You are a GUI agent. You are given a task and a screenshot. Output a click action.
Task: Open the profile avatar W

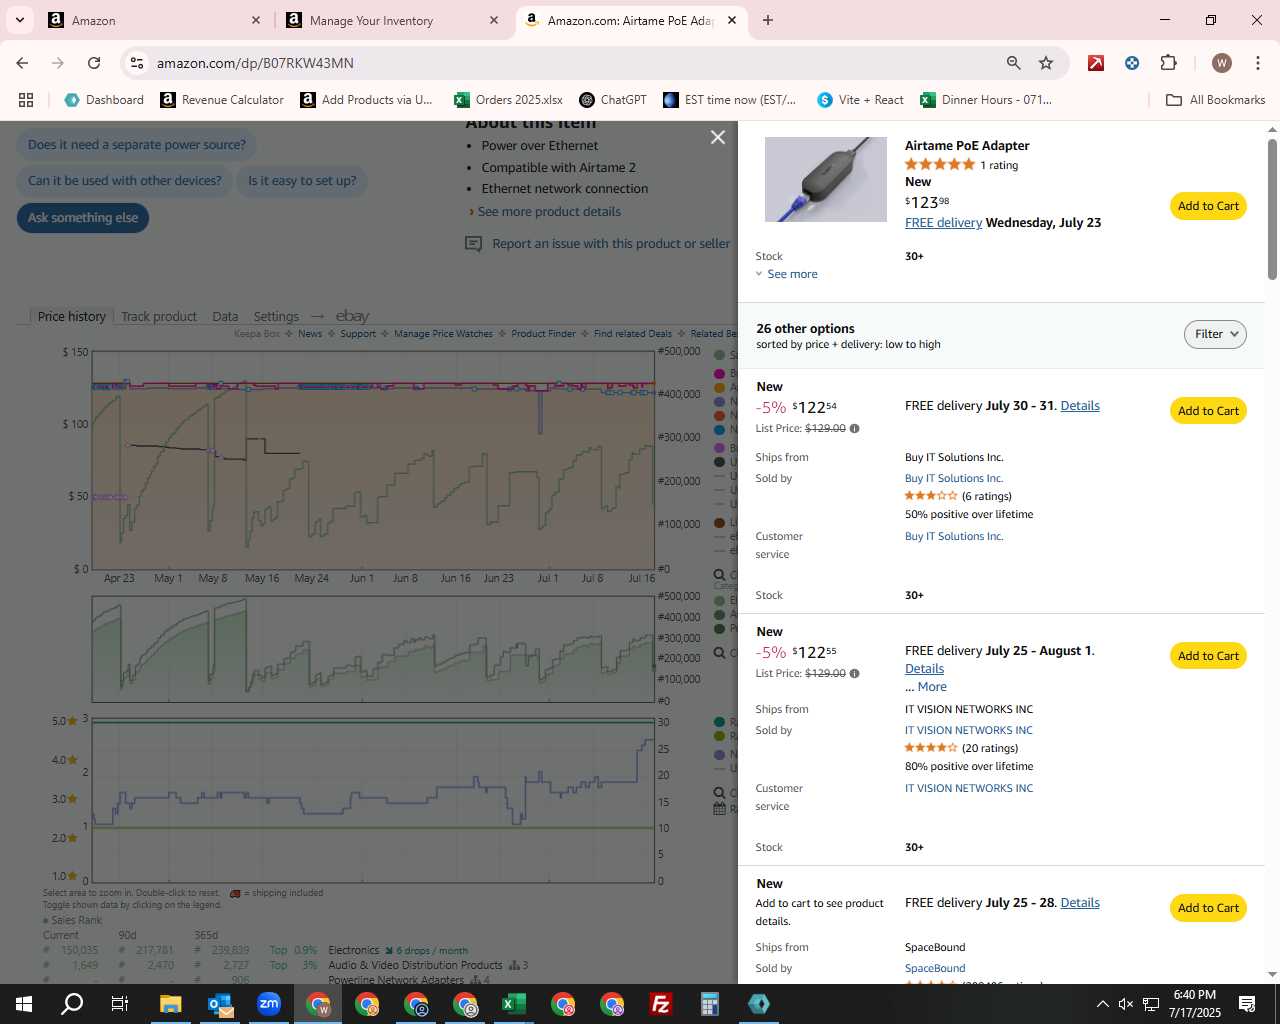pos(1221,63)
